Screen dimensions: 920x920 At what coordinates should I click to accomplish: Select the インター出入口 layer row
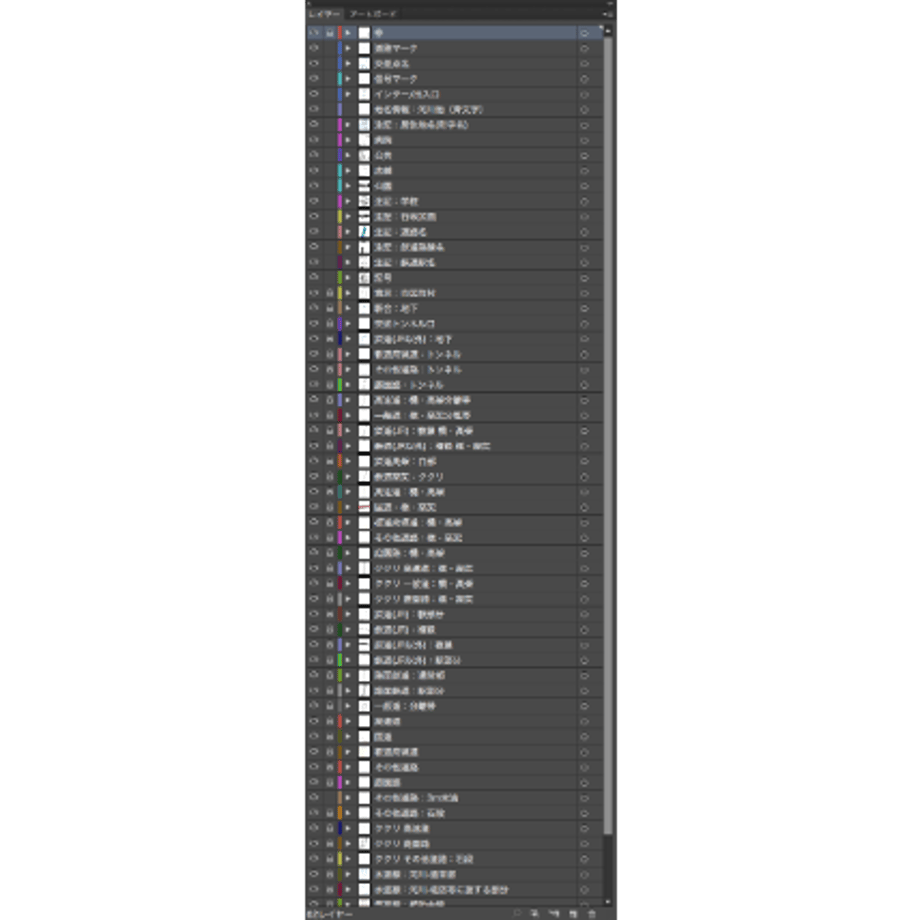(455, 94)
